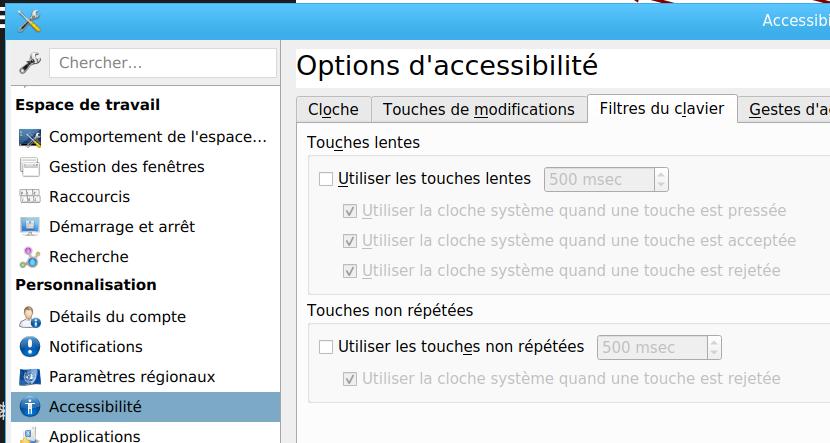Image resolution: width=830 pixels, height=443 pixels.
Task: Select Paramètres régionaux flag icon
Action: 30,377
